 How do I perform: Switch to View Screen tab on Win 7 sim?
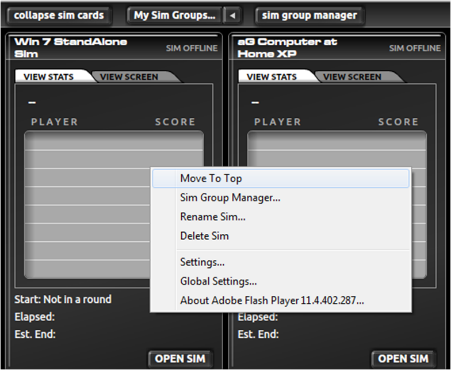click(129, 77)
